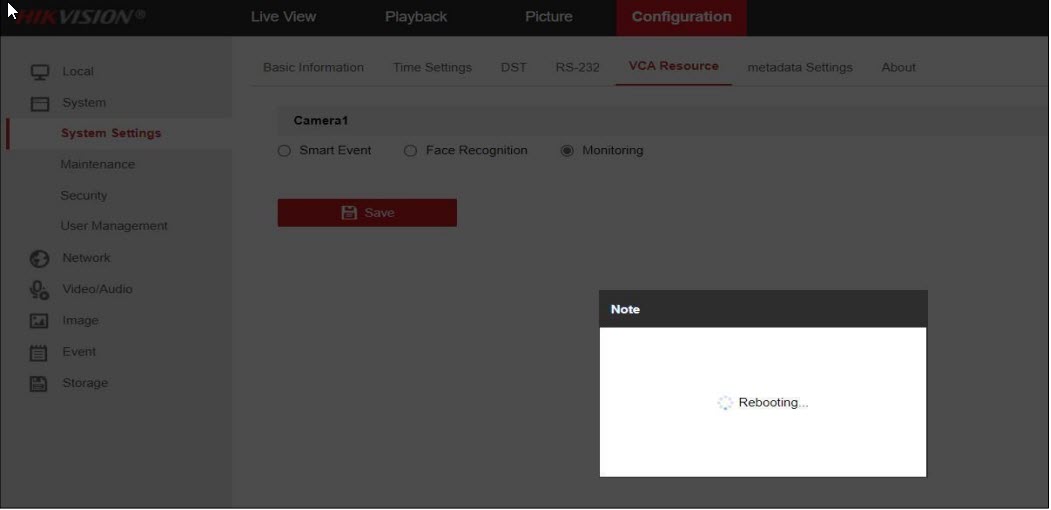
Task: Click the Network globe icon
Action: coord(40,259)
